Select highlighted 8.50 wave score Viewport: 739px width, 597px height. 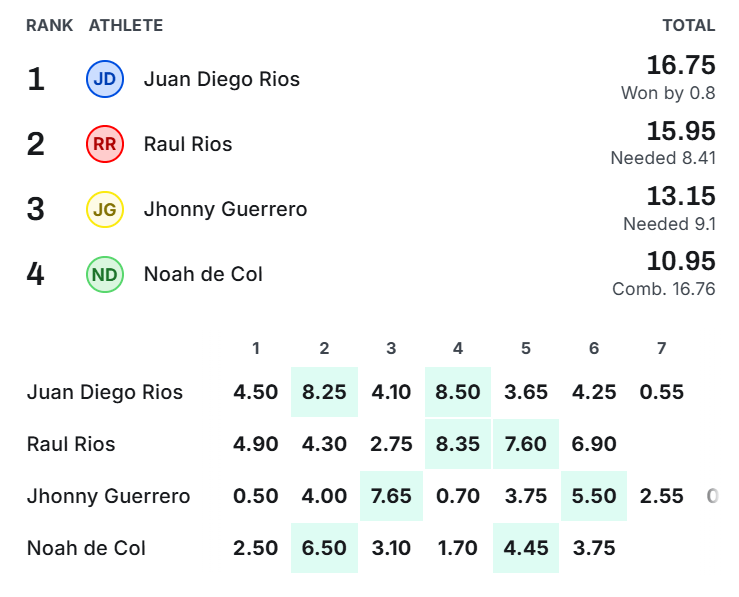point(458,392)
